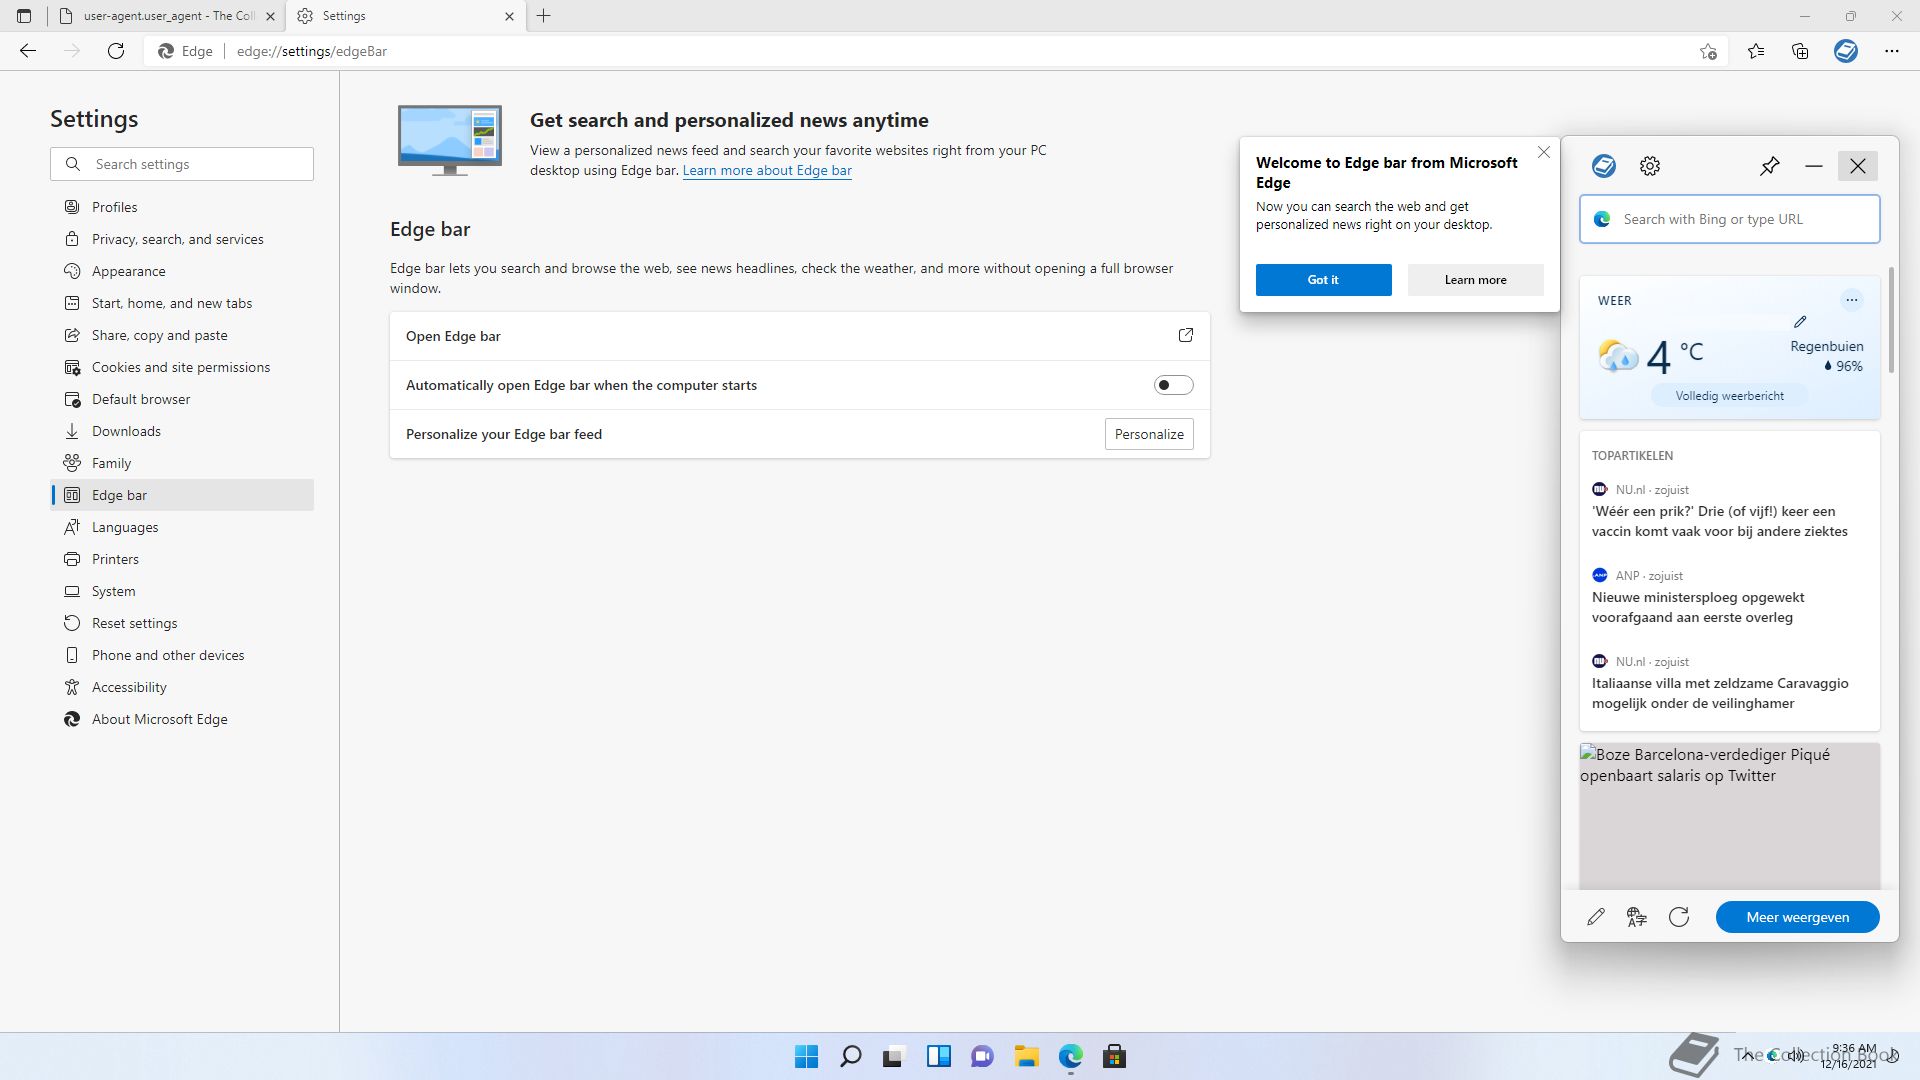Click Learn more in welcome popup
Screen dimensions: 1920x1080
pyautogui.click(x=1475, y=280)
